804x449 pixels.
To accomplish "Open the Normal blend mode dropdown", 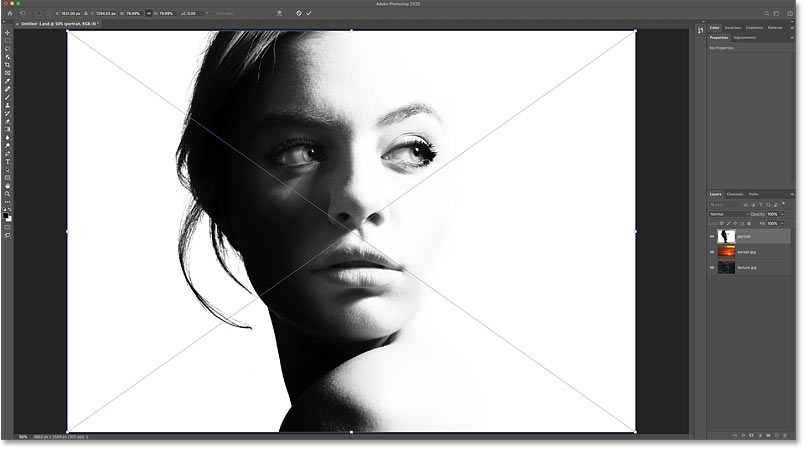I will click(x=728, y=214).
